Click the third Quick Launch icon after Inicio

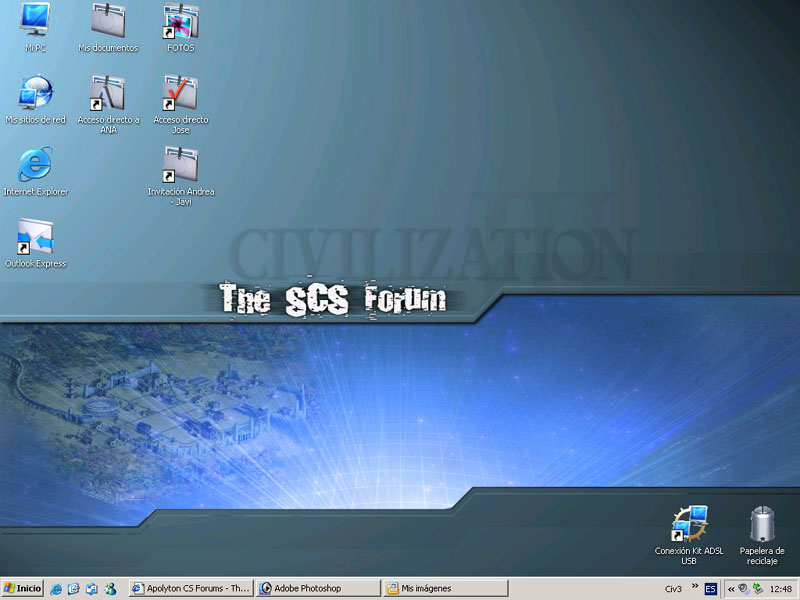(92, 589)
